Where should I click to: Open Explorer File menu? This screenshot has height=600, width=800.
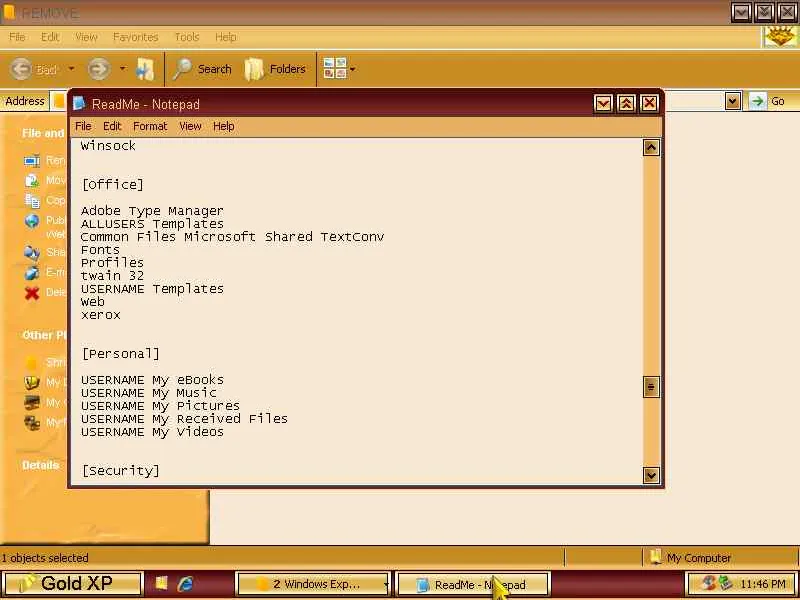pyautogui.click(x=17, y=37)
